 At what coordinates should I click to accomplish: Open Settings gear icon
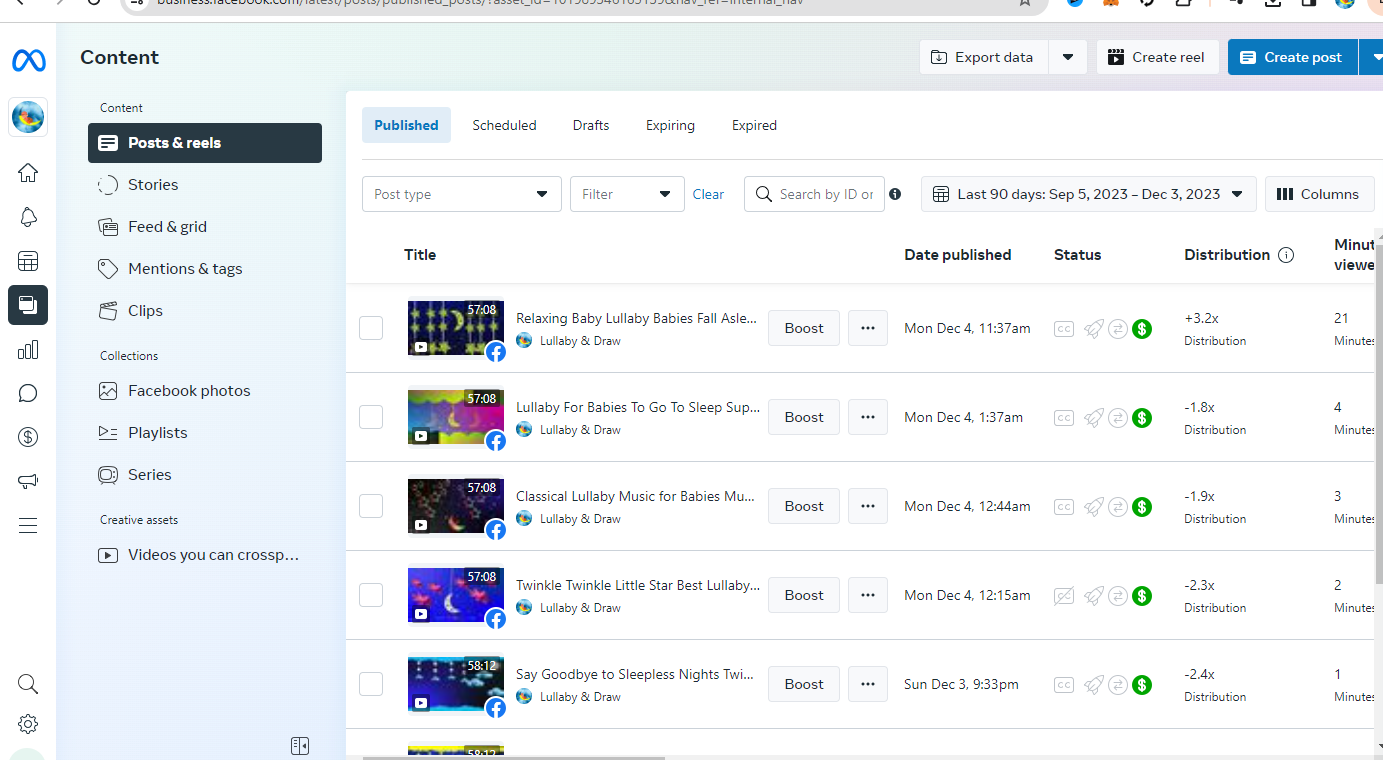coord(28,724)
